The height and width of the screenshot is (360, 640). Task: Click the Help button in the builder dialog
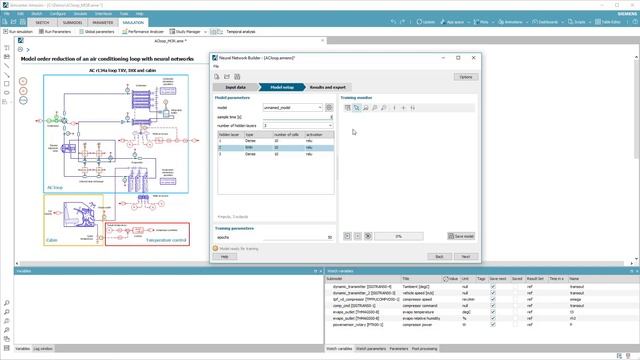click(224, 256)
